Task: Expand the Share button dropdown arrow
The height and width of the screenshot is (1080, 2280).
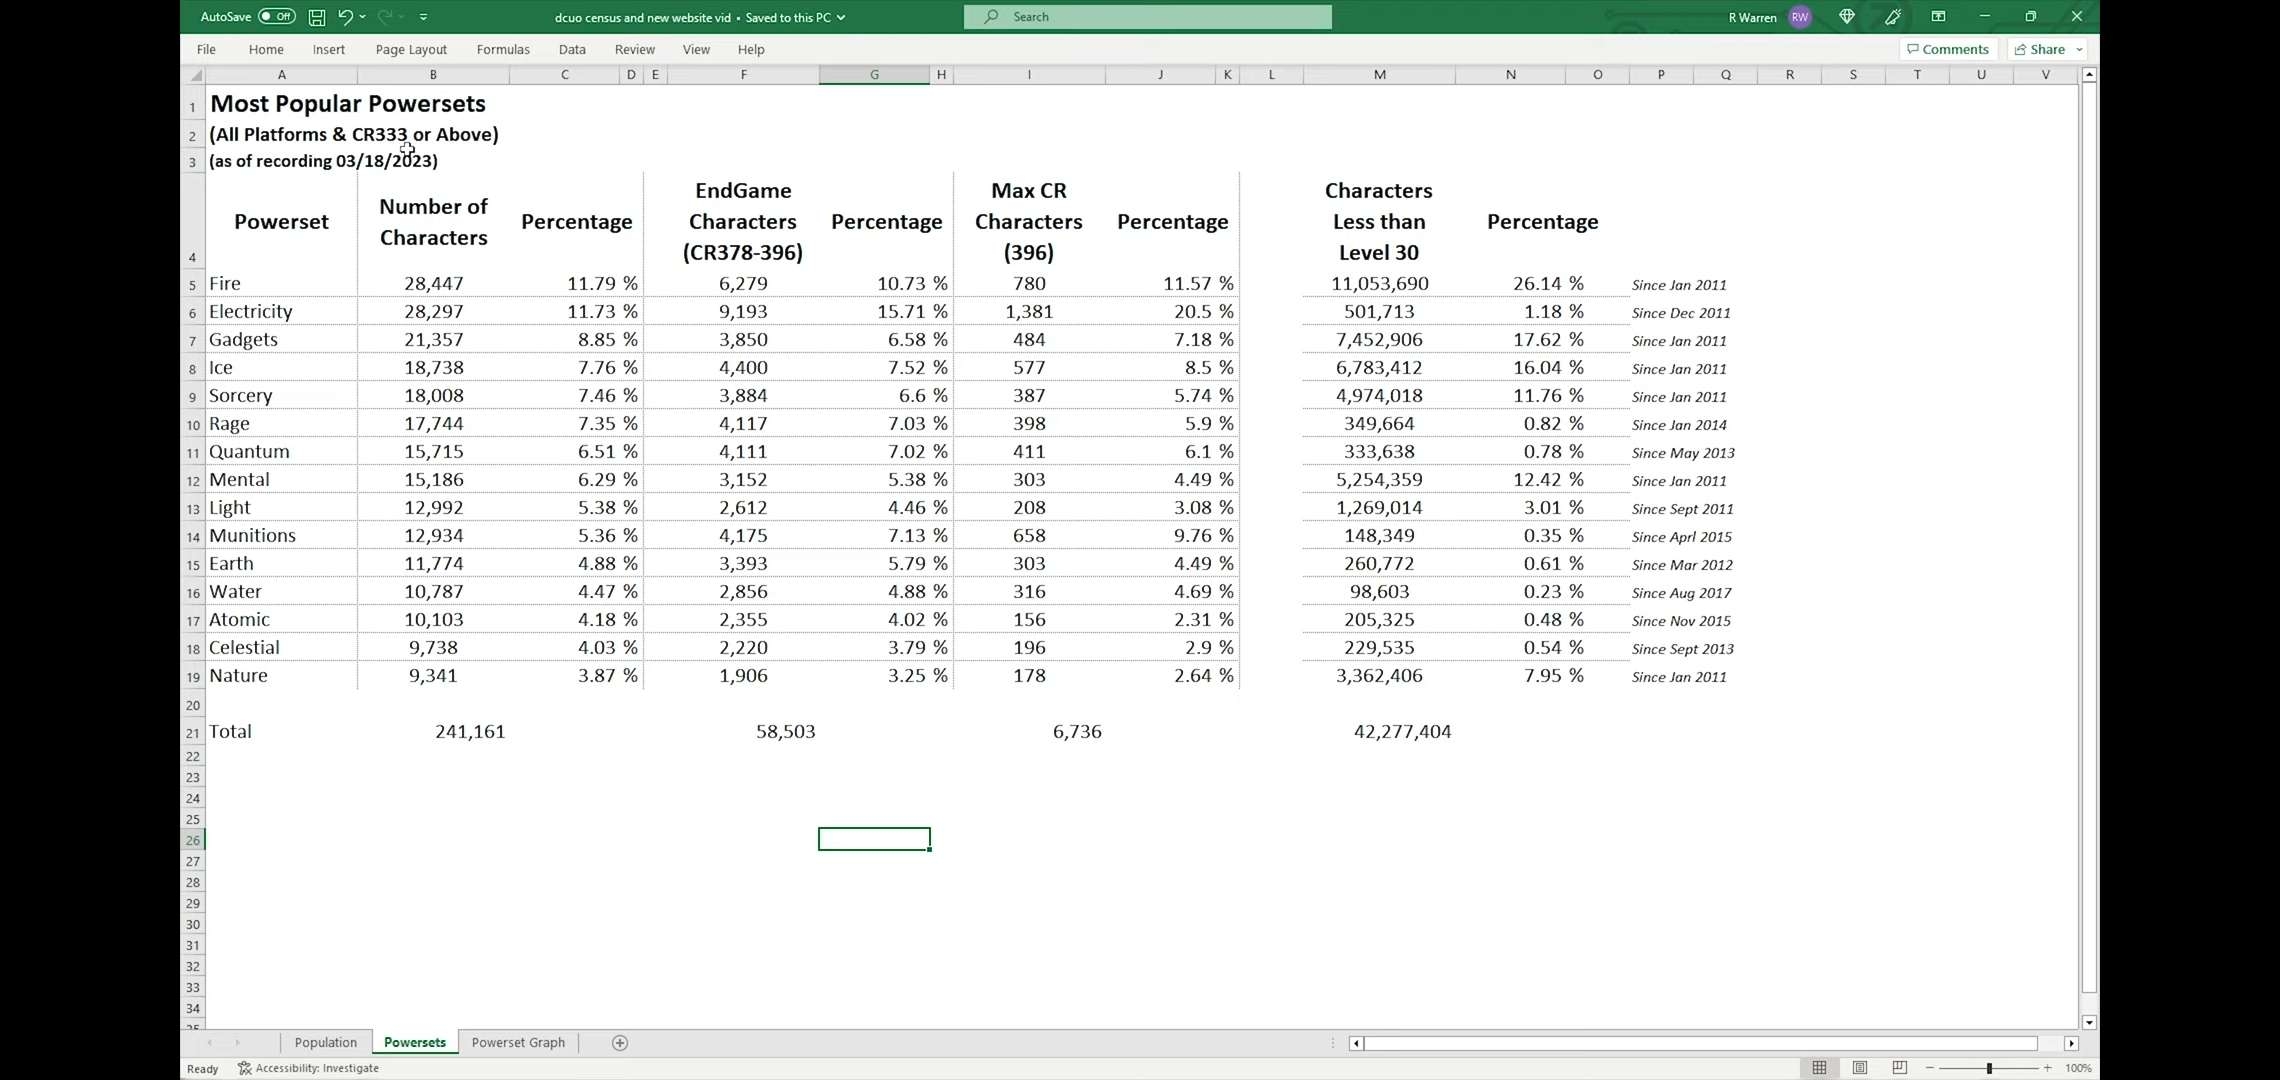Action: [2080, 49]
